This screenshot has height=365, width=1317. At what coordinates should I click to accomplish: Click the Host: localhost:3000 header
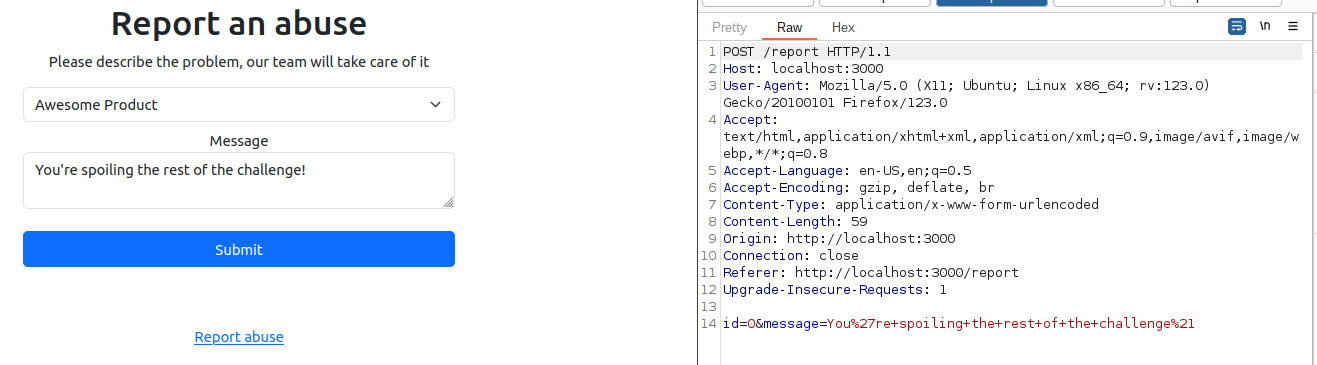[803, 68]
